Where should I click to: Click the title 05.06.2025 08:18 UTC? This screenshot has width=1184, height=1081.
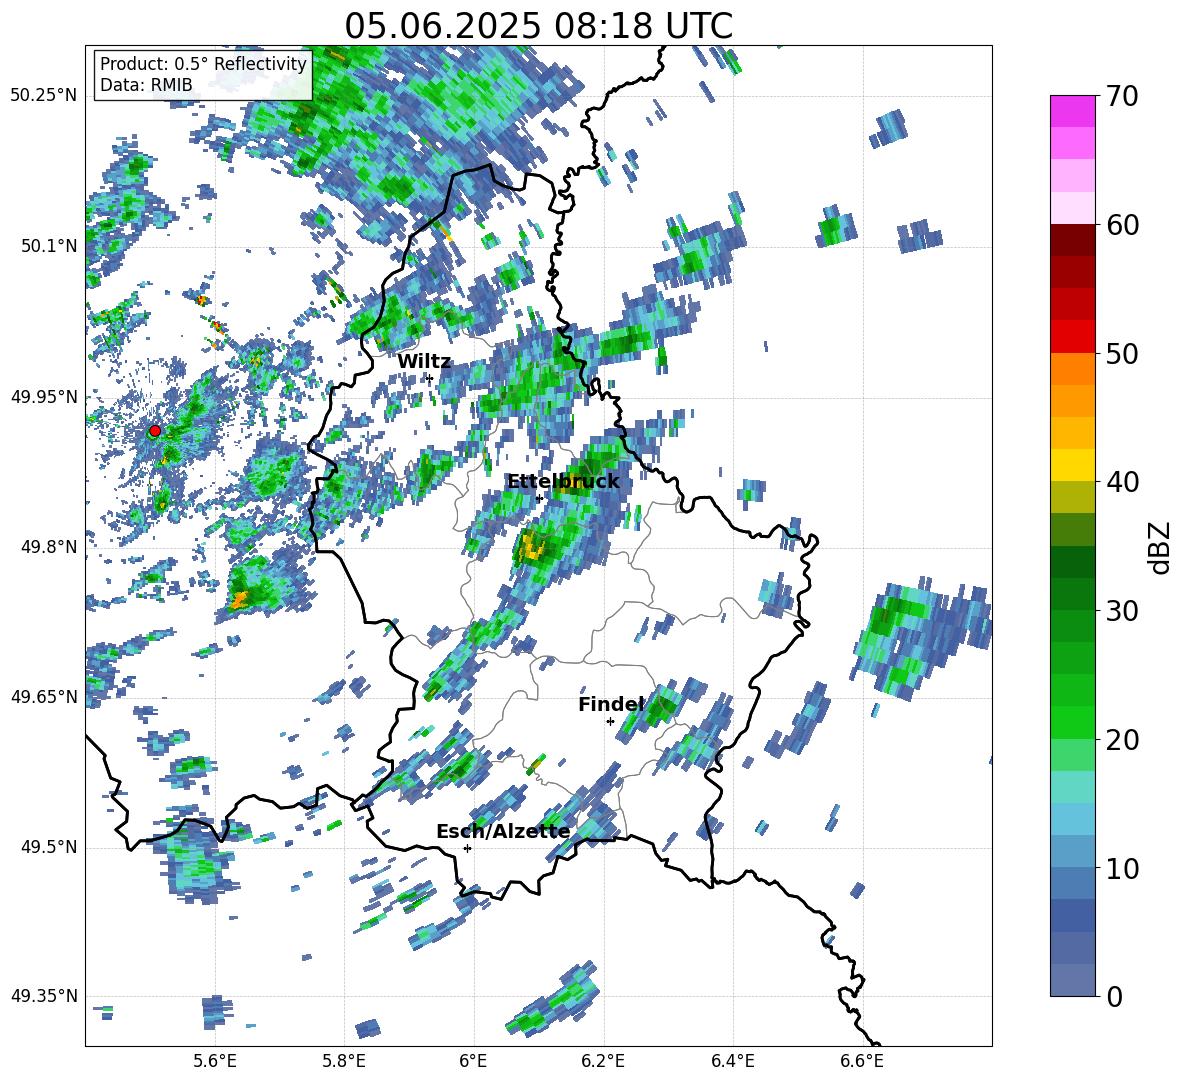point(538,26)
